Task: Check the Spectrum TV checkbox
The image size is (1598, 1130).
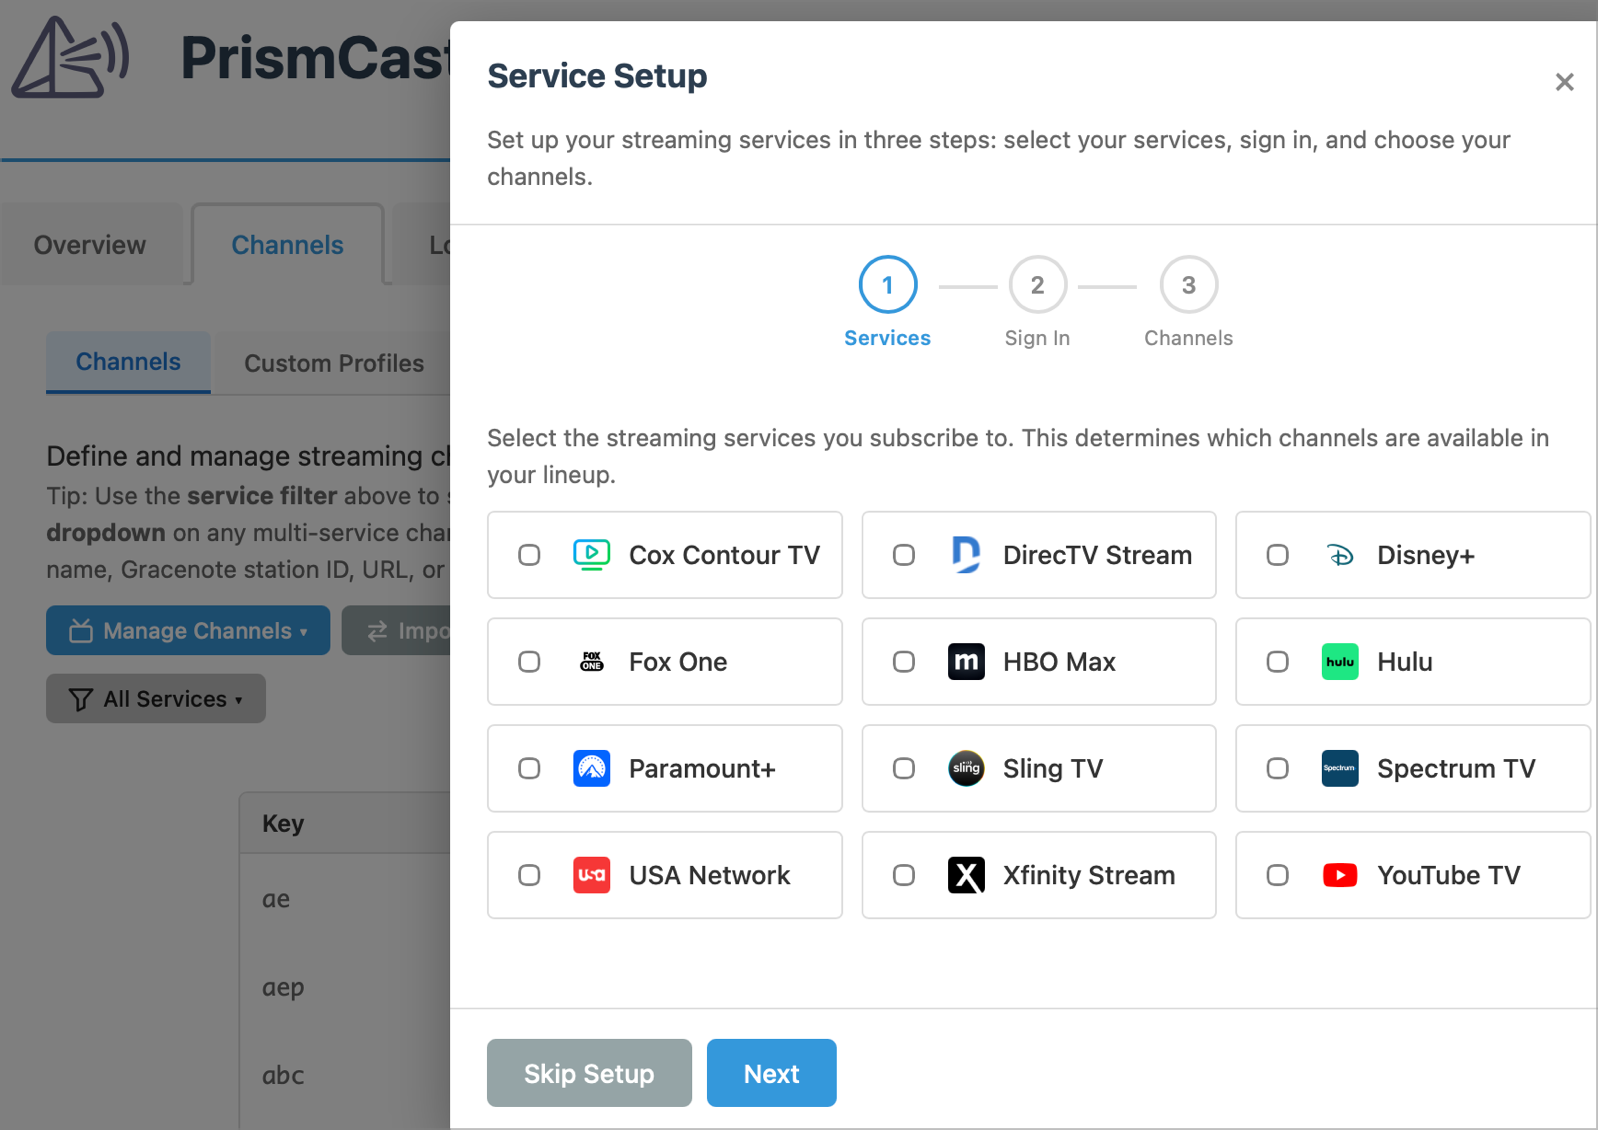Action: [1278, 768]
